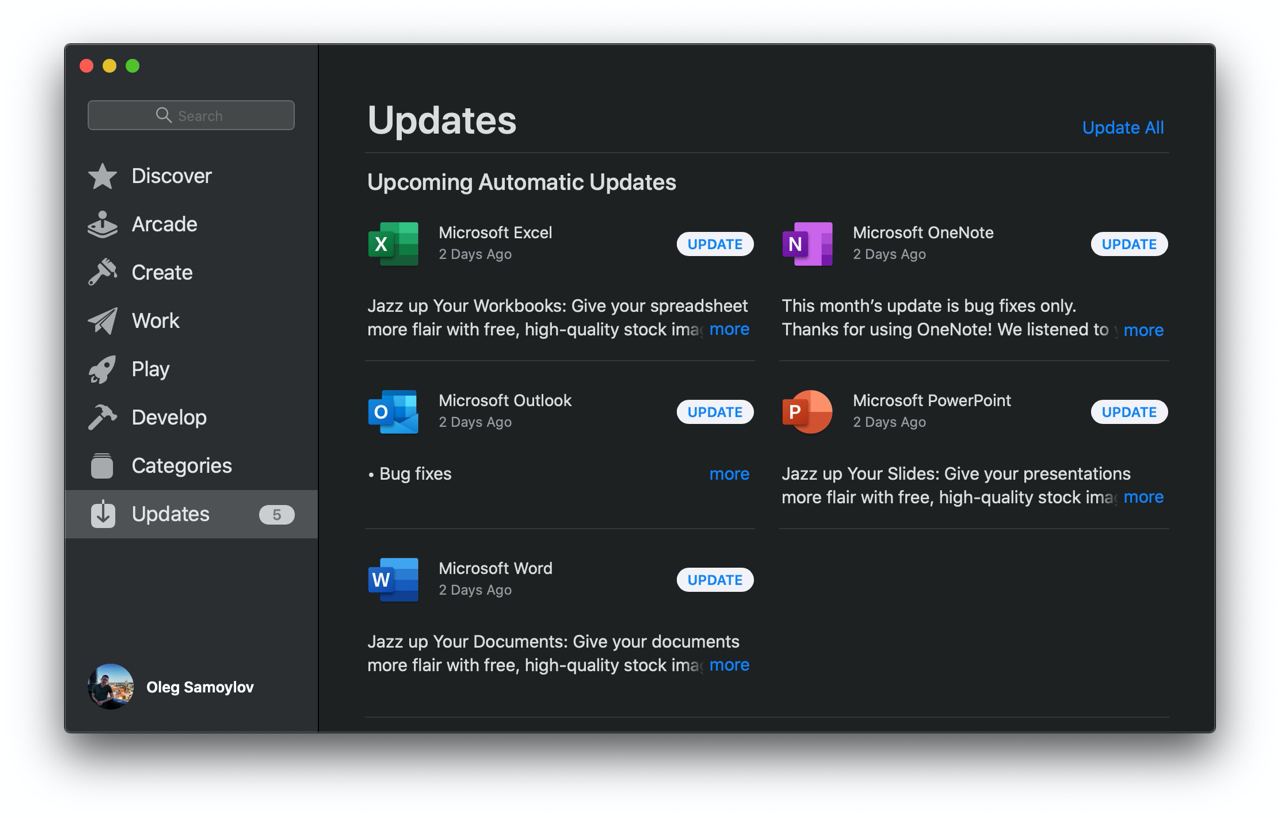Click the Updates download arrow icon

(x=102, y=514)
